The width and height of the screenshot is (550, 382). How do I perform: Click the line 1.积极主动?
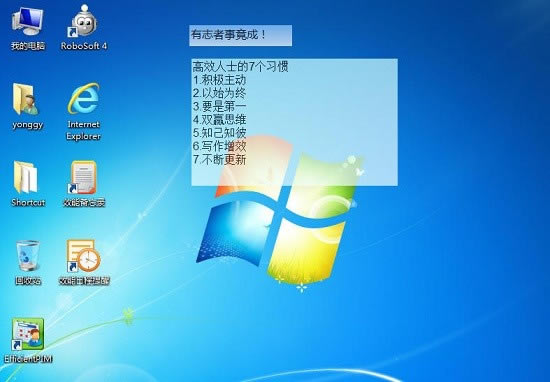tap(219, 80)
